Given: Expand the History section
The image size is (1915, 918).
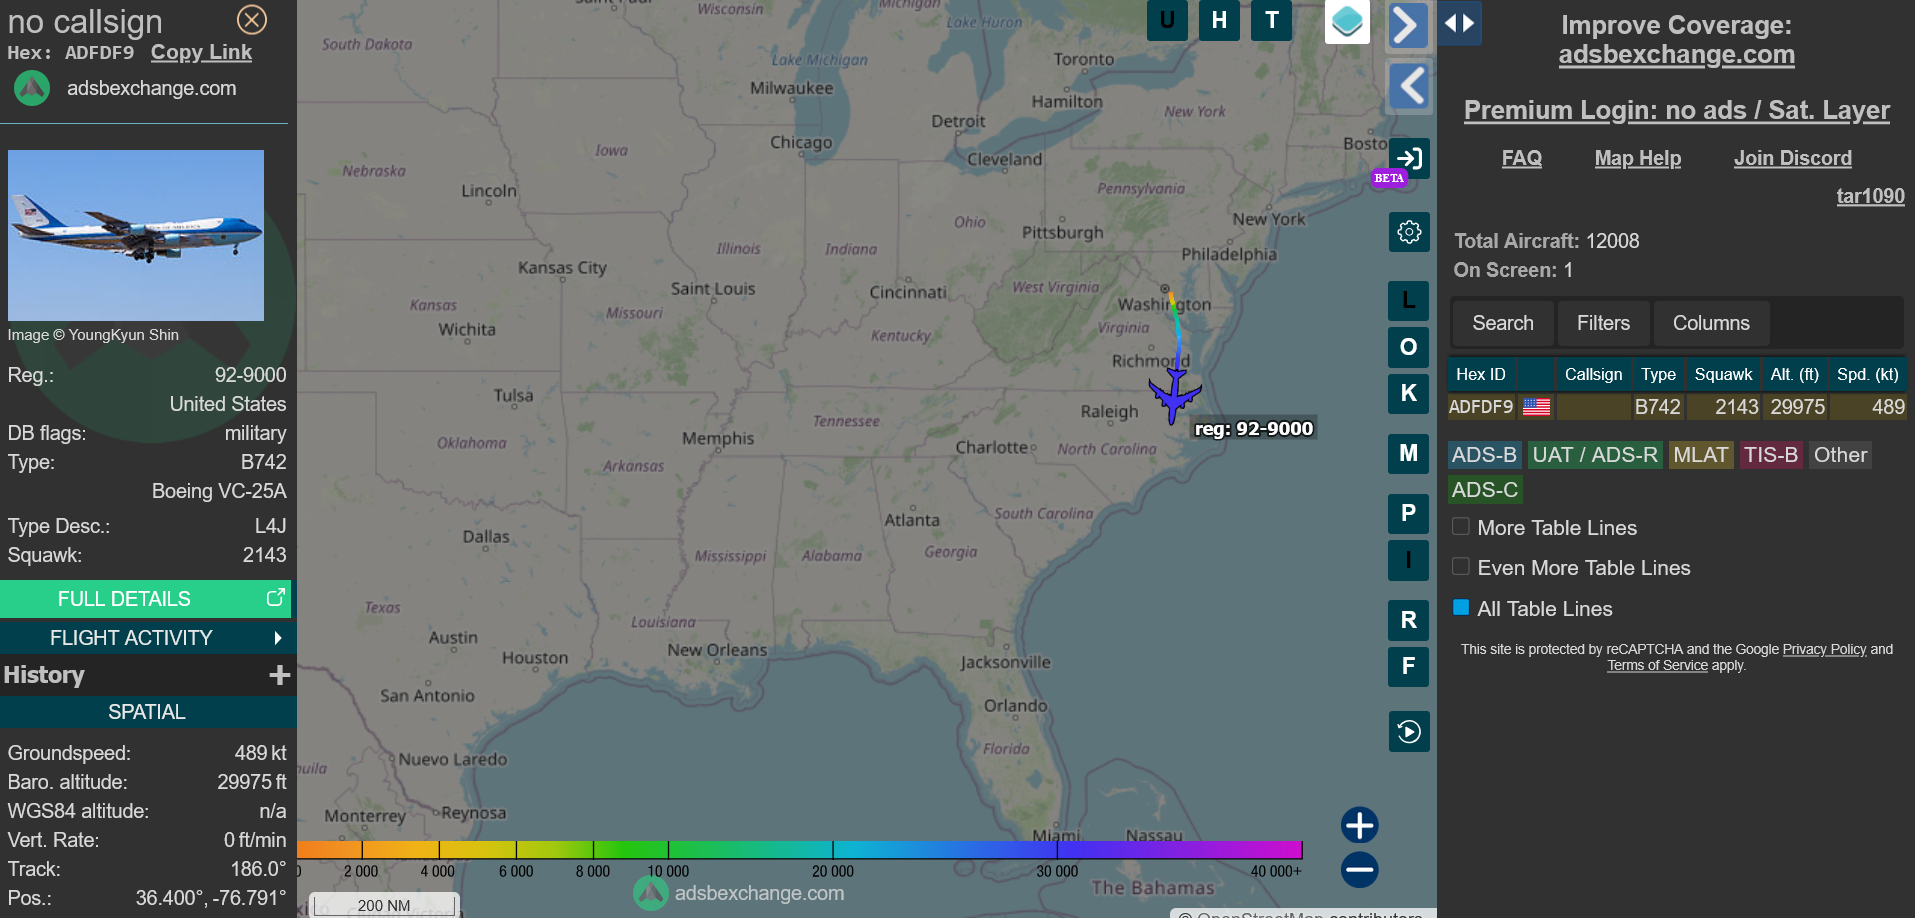Looking at the screenshot, I should point(279,676).
